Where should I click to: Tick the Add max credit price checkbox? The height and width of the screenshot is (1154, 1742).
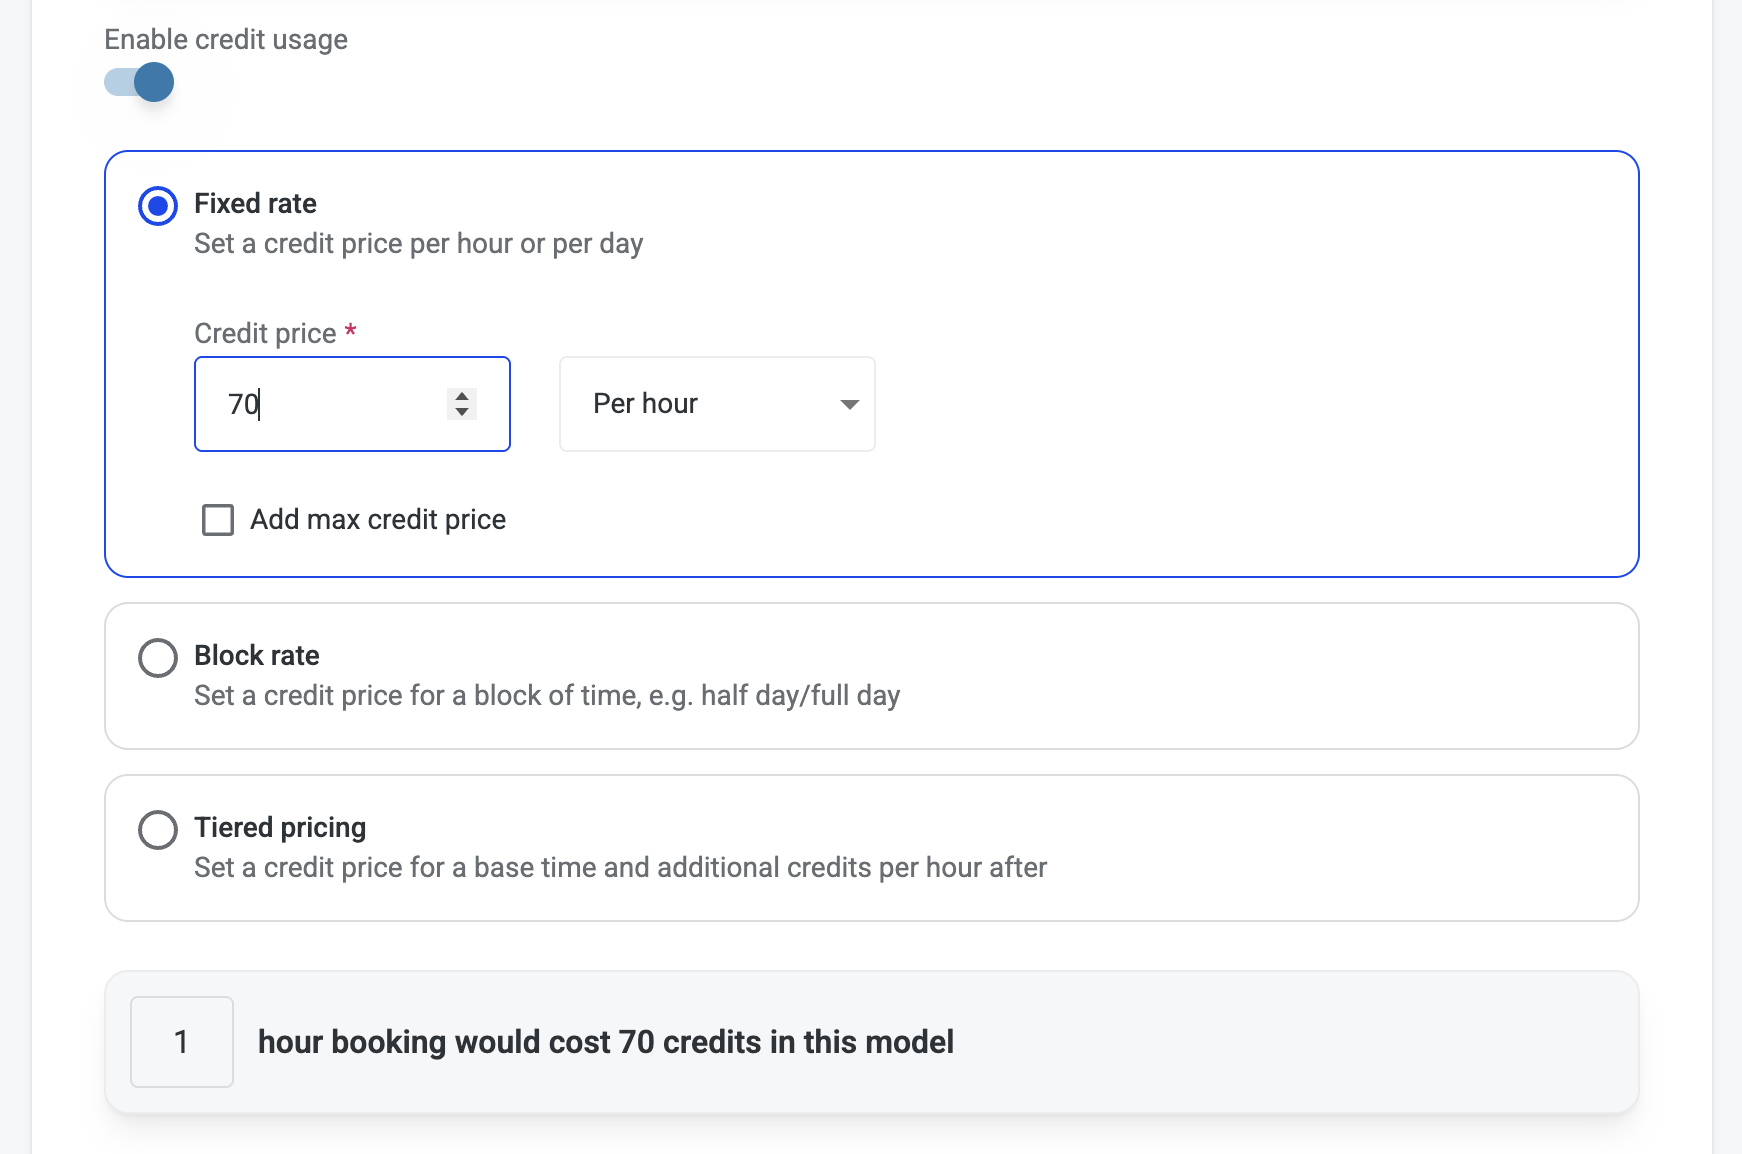218,520
